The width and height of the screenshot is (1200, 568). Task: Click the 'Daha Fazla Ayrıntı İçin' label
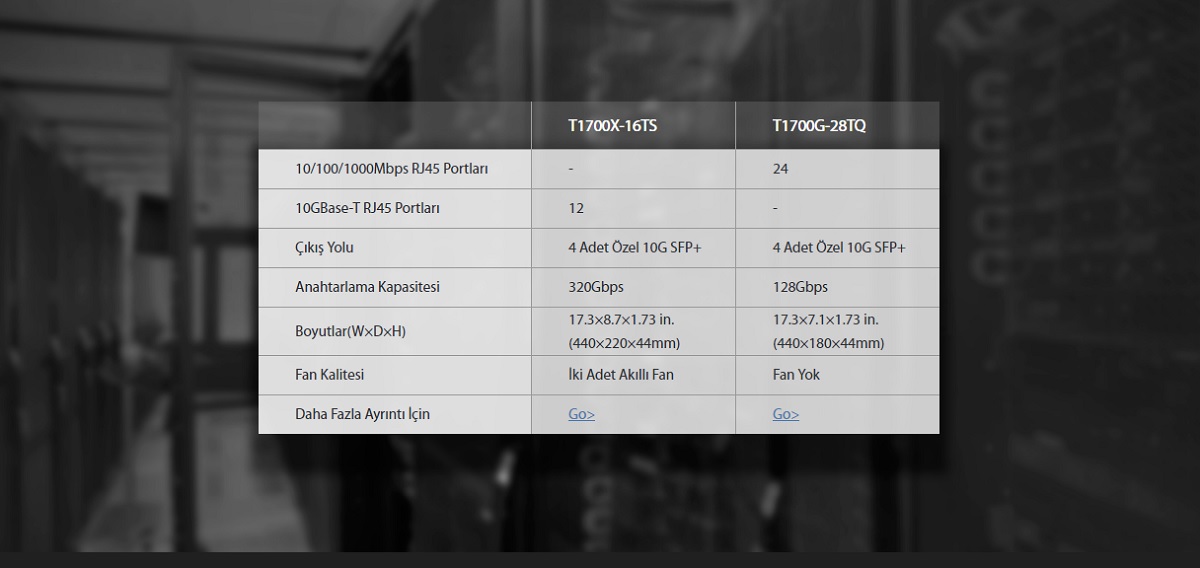pos(362,414)
